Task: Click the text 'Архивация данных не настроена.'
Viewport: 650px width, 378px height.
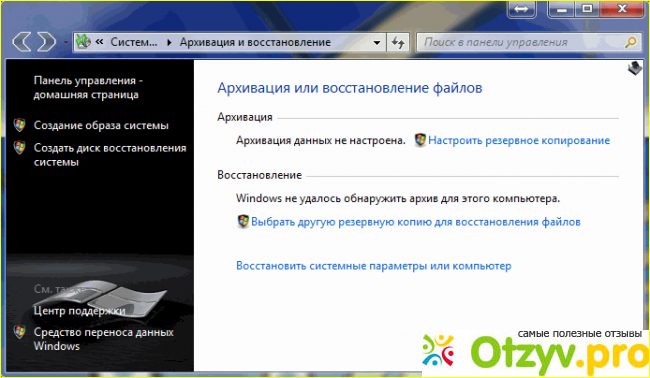Action: (x=321, y=140)
